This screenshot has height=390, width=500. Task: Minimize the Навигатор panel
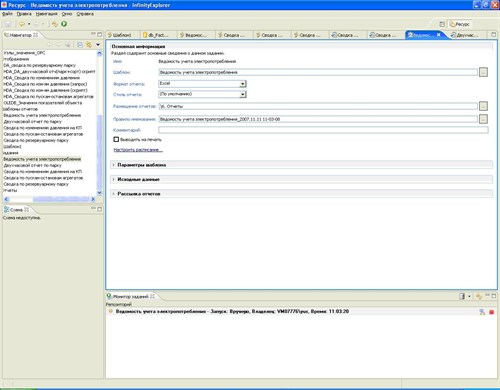click(93, 34)
